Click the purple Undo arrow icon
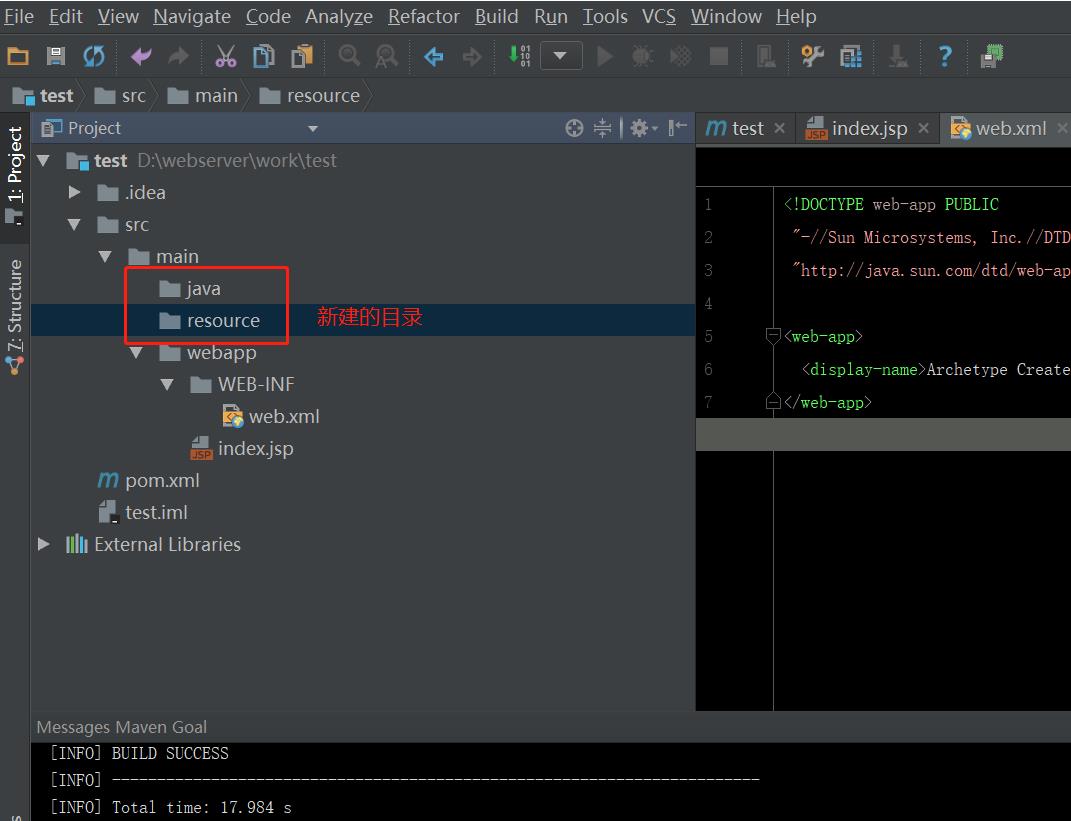1071x821 pixels. click(141, 56)
